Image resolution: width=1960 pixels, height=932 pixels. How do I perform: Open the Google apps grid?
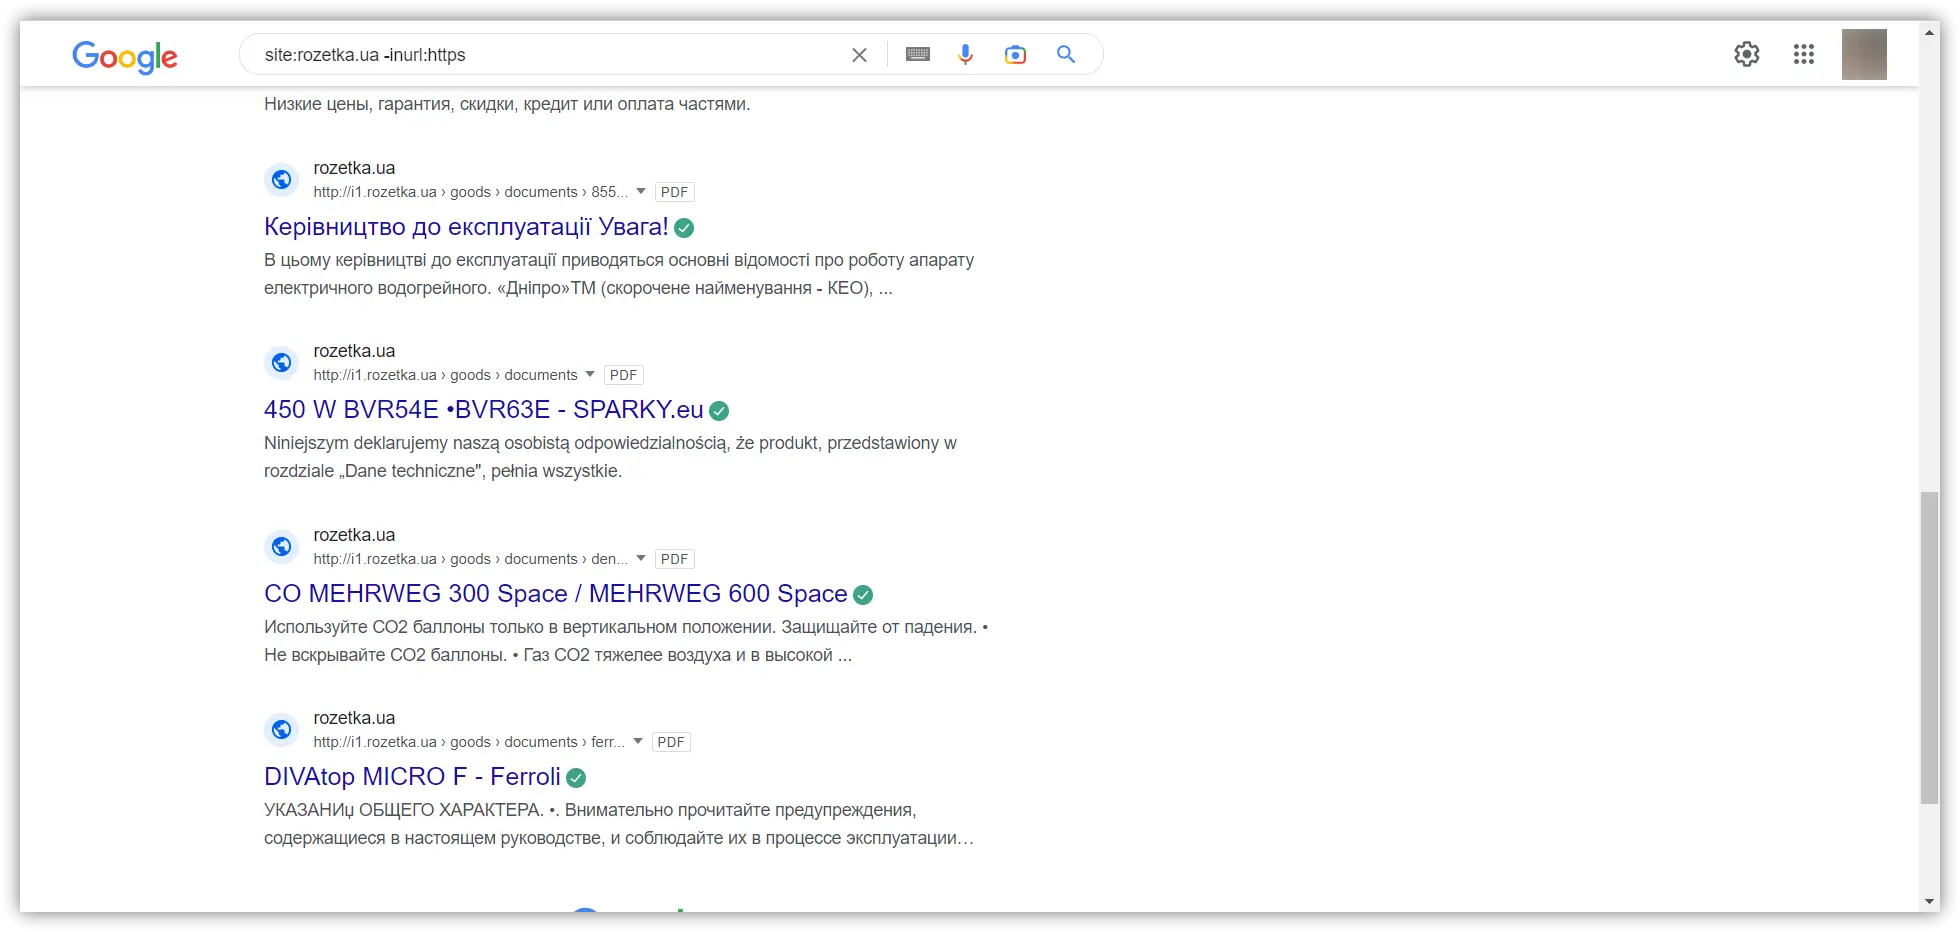(x=1804, y=54)
